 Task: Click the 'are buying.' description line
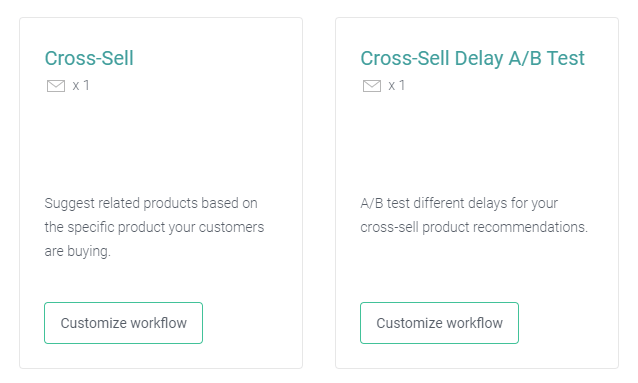point(77,251)
